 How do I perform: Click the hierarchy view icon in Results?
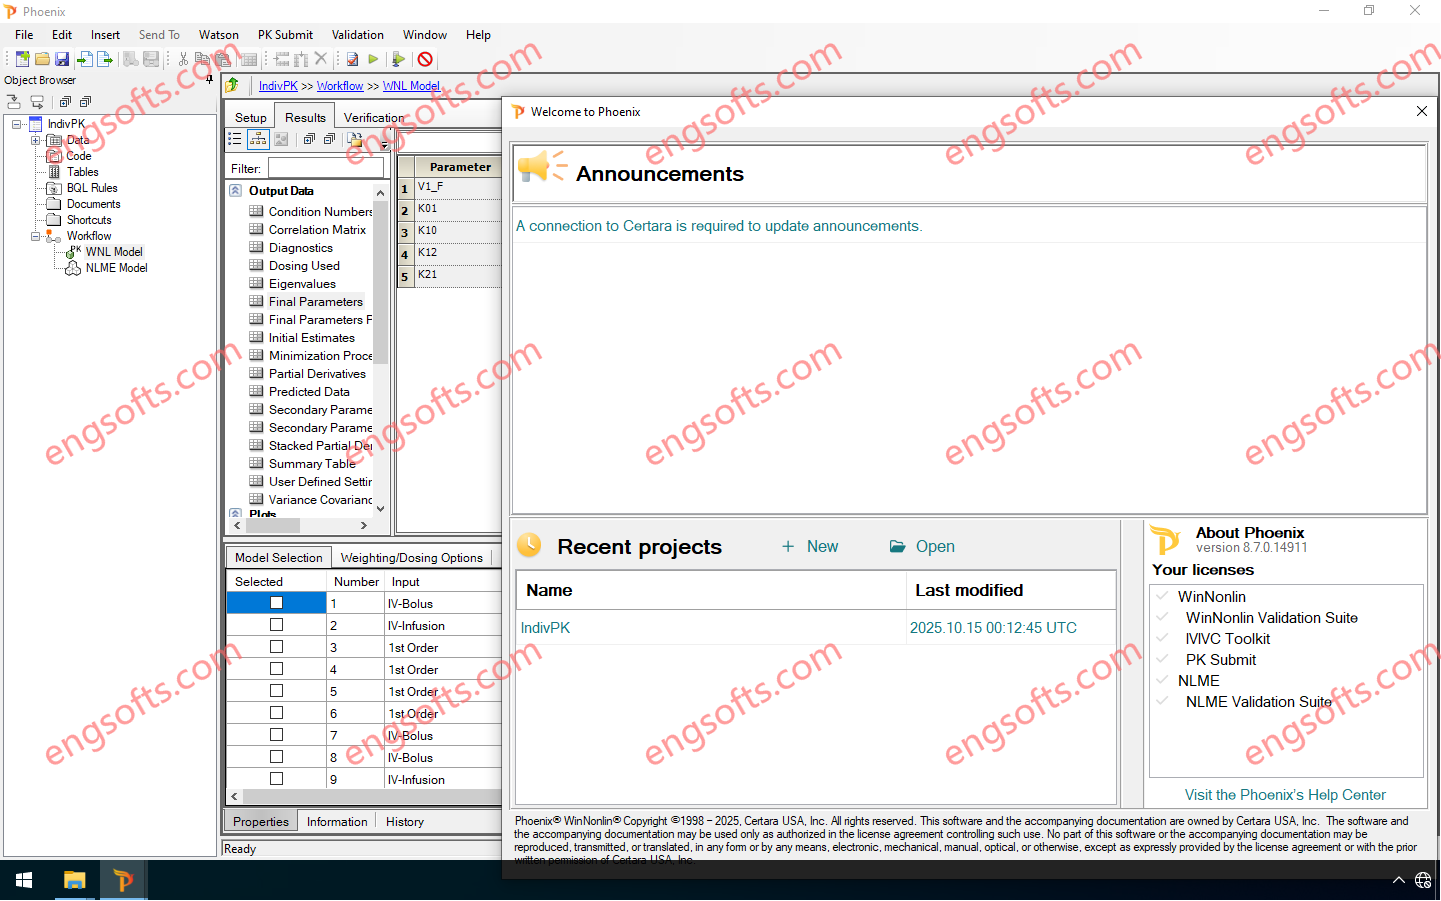[235, 140]
